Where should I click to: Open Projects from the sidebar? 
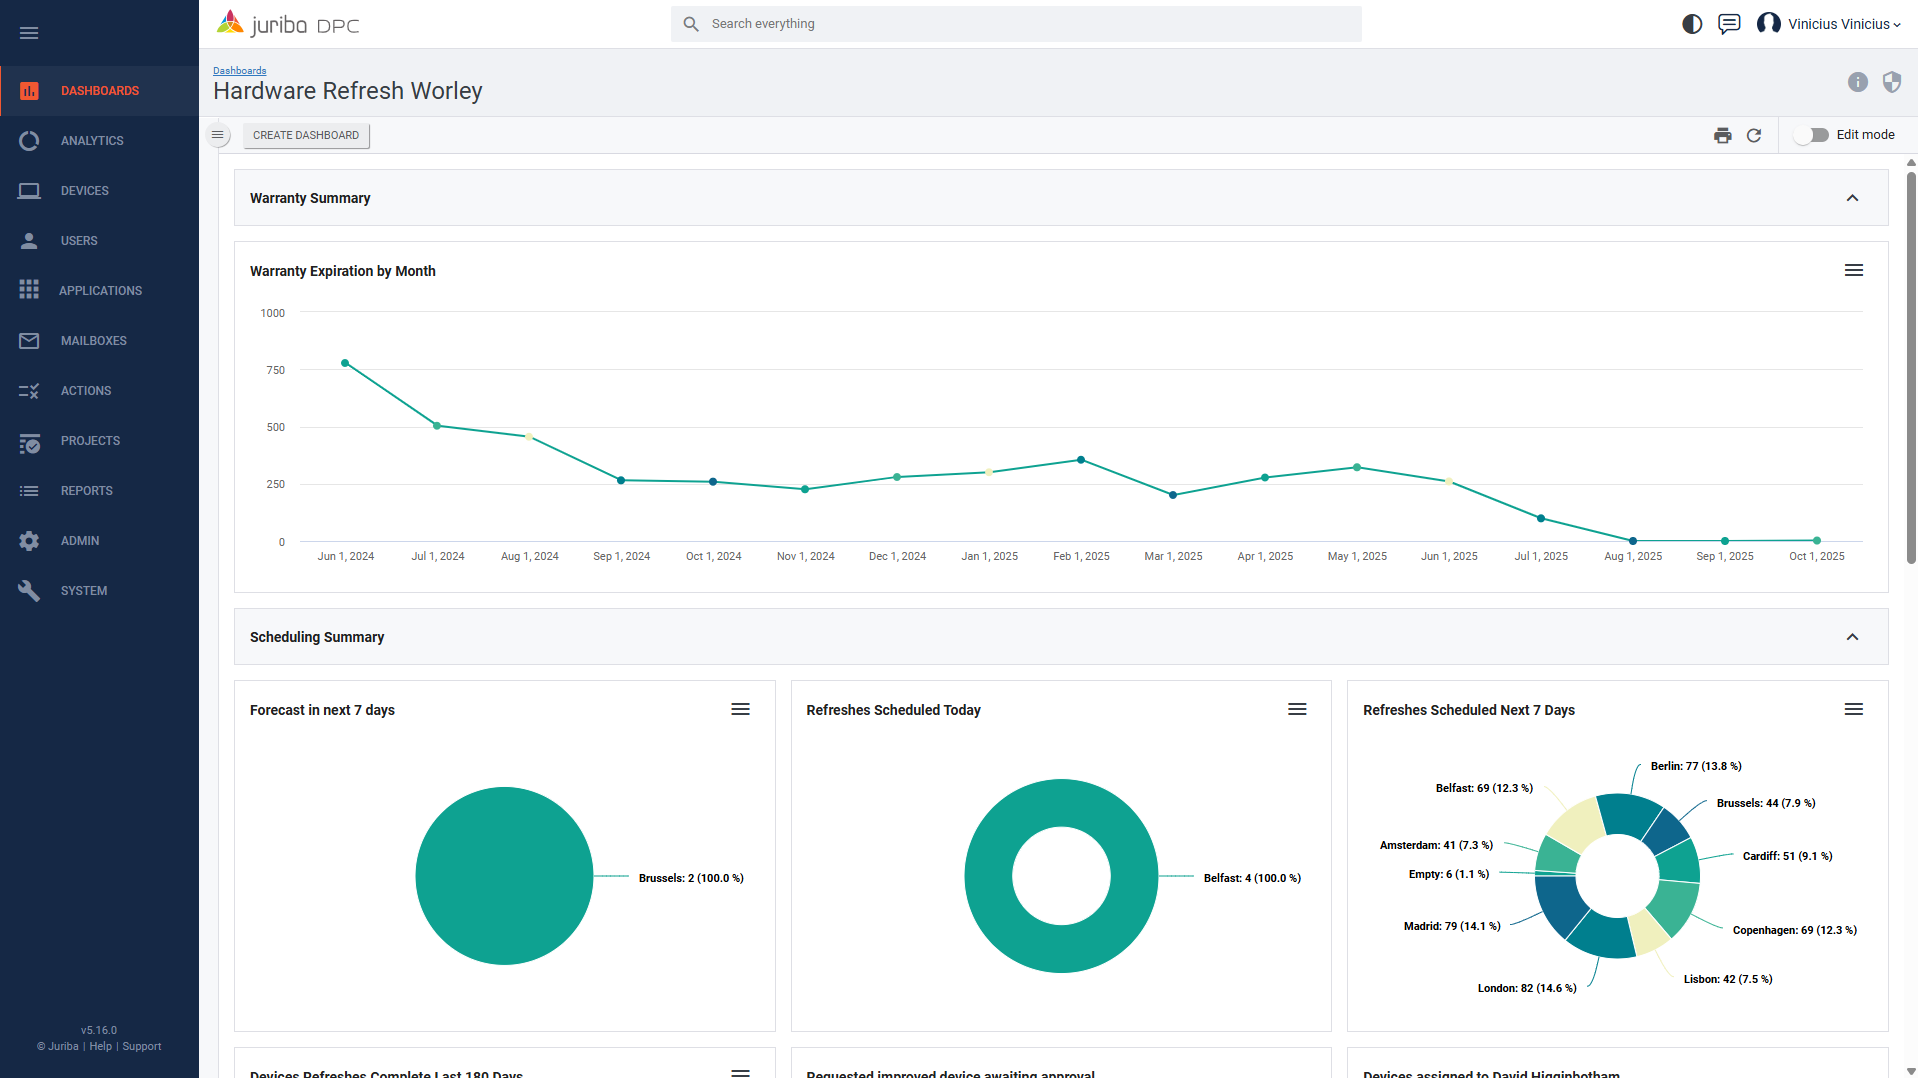pyautogui.click(x=90, y=441)
